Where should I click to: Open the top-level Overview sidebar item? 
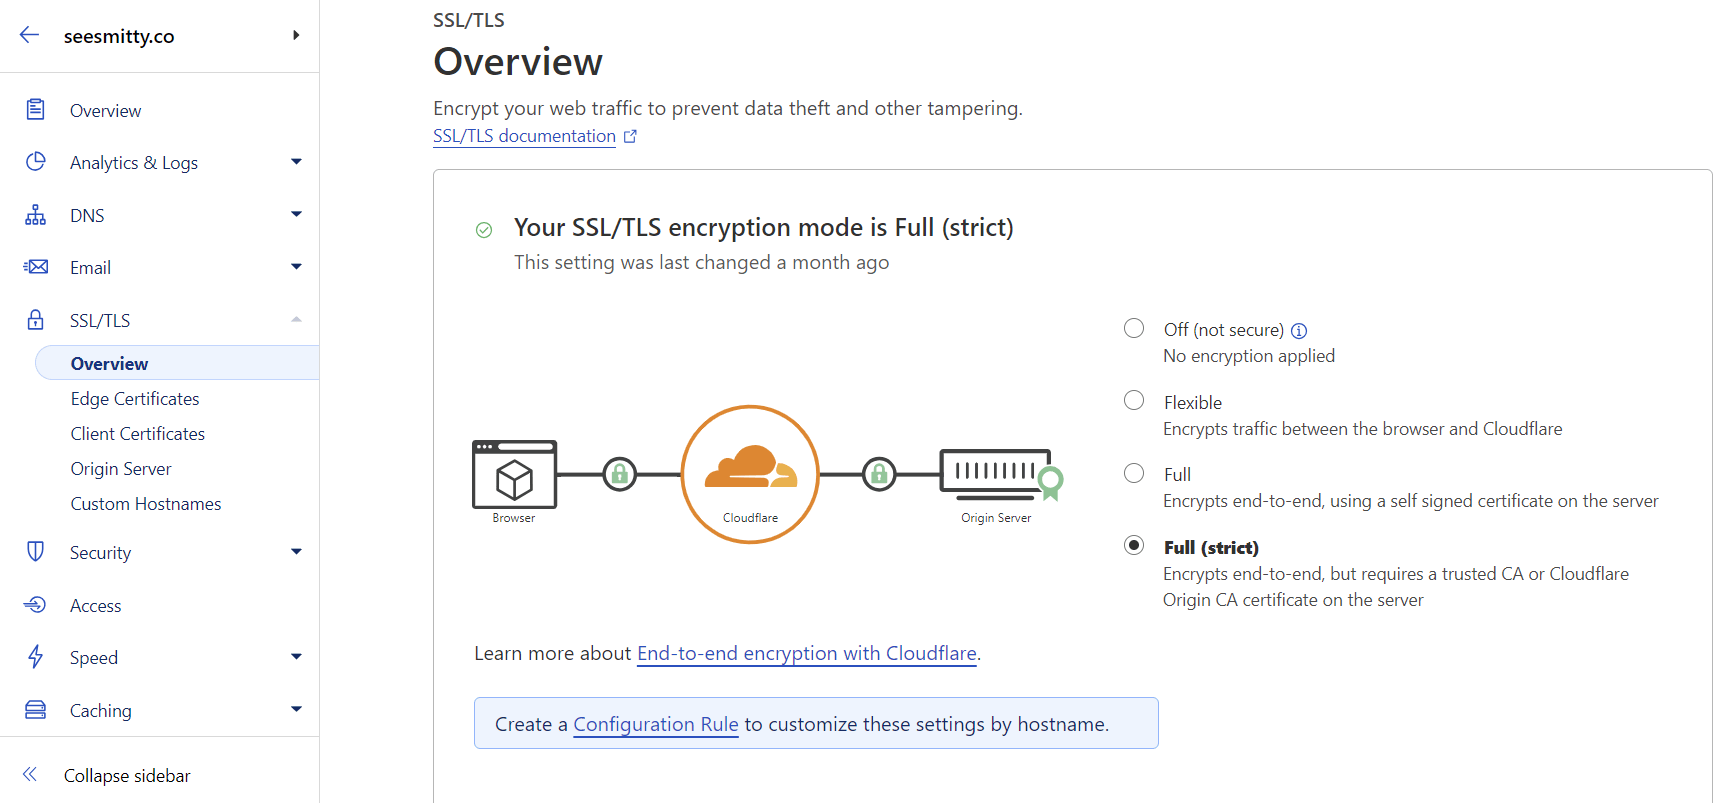105,110
